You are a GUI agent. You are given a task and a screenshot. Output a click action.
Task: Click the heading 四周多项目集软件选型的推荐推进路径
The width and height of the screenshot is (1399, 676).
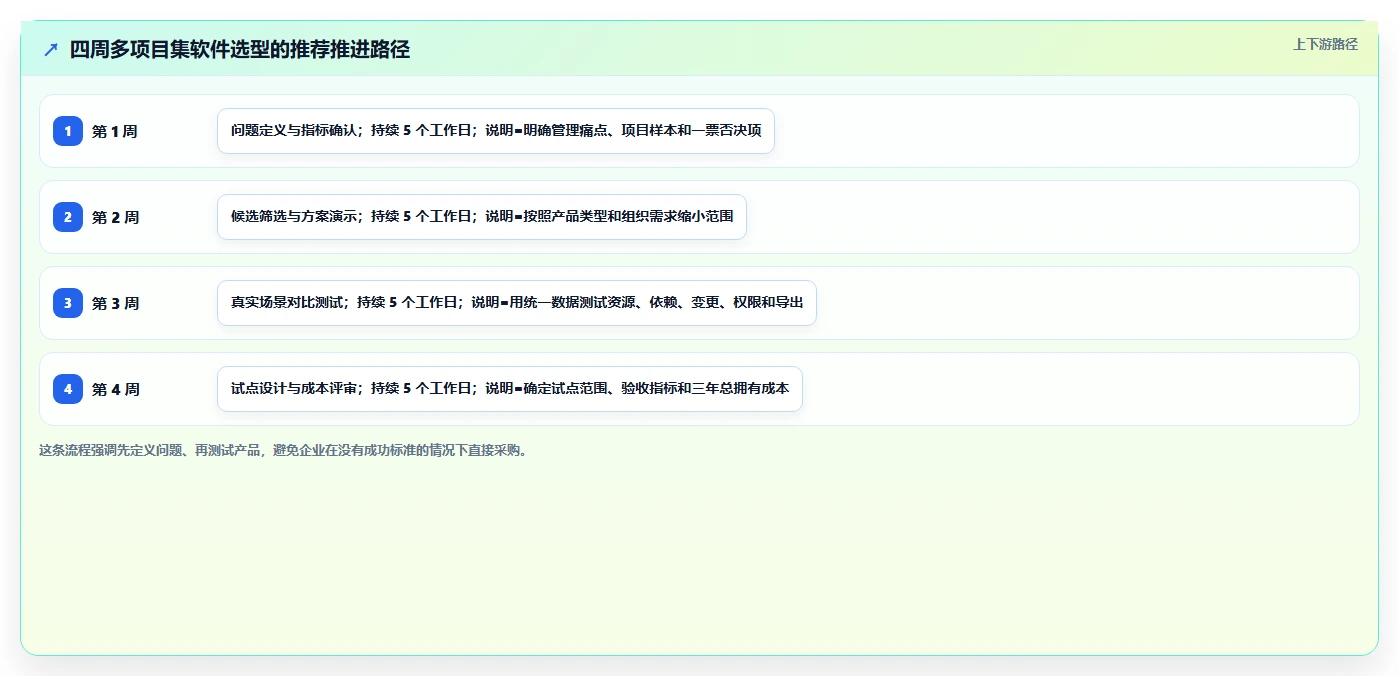pos(240,50)
